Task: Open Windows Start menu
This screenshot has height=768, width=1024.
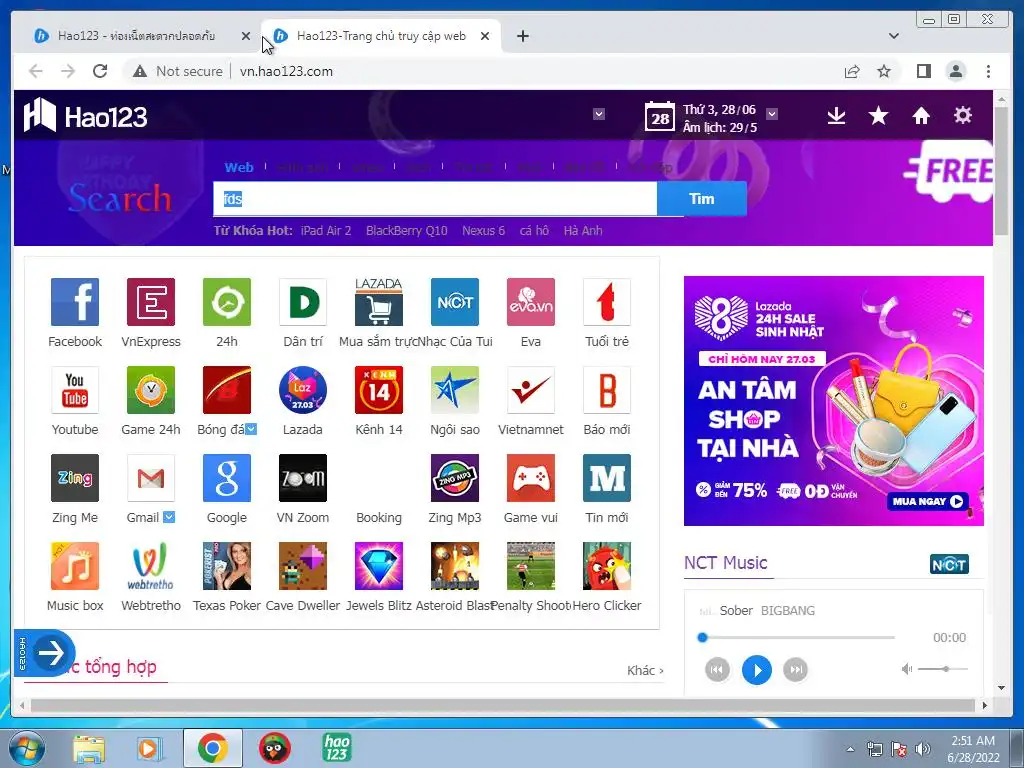Action: pos(26,748)
